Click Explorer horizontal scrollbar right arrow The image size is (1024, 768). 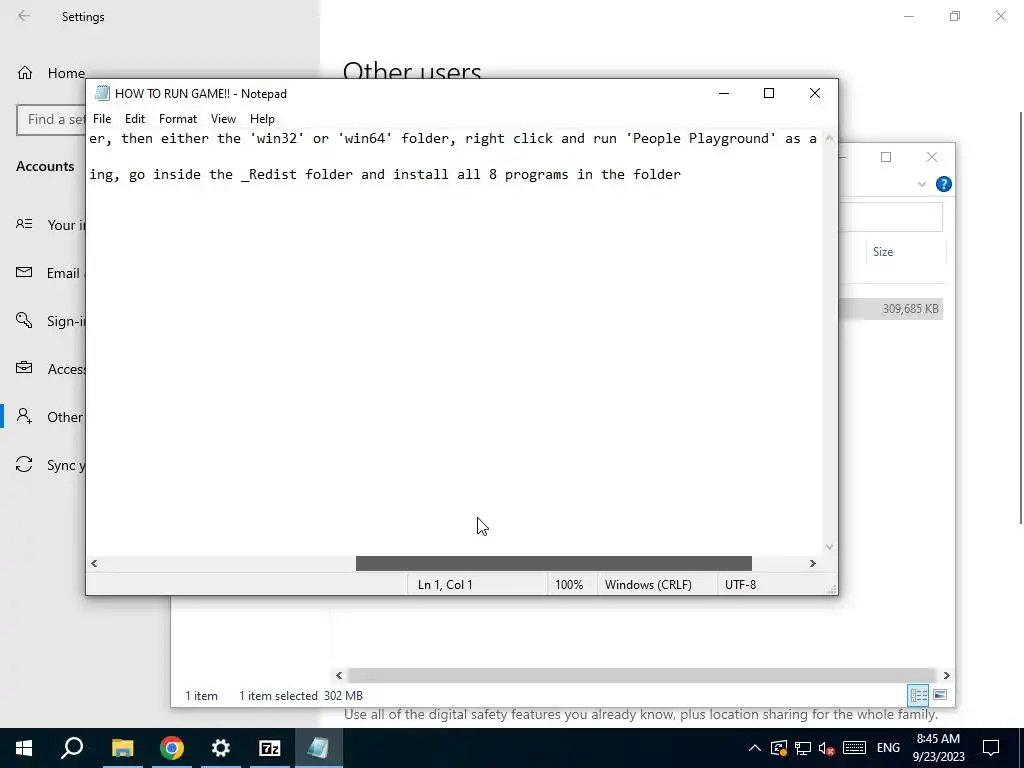[946, 675]
